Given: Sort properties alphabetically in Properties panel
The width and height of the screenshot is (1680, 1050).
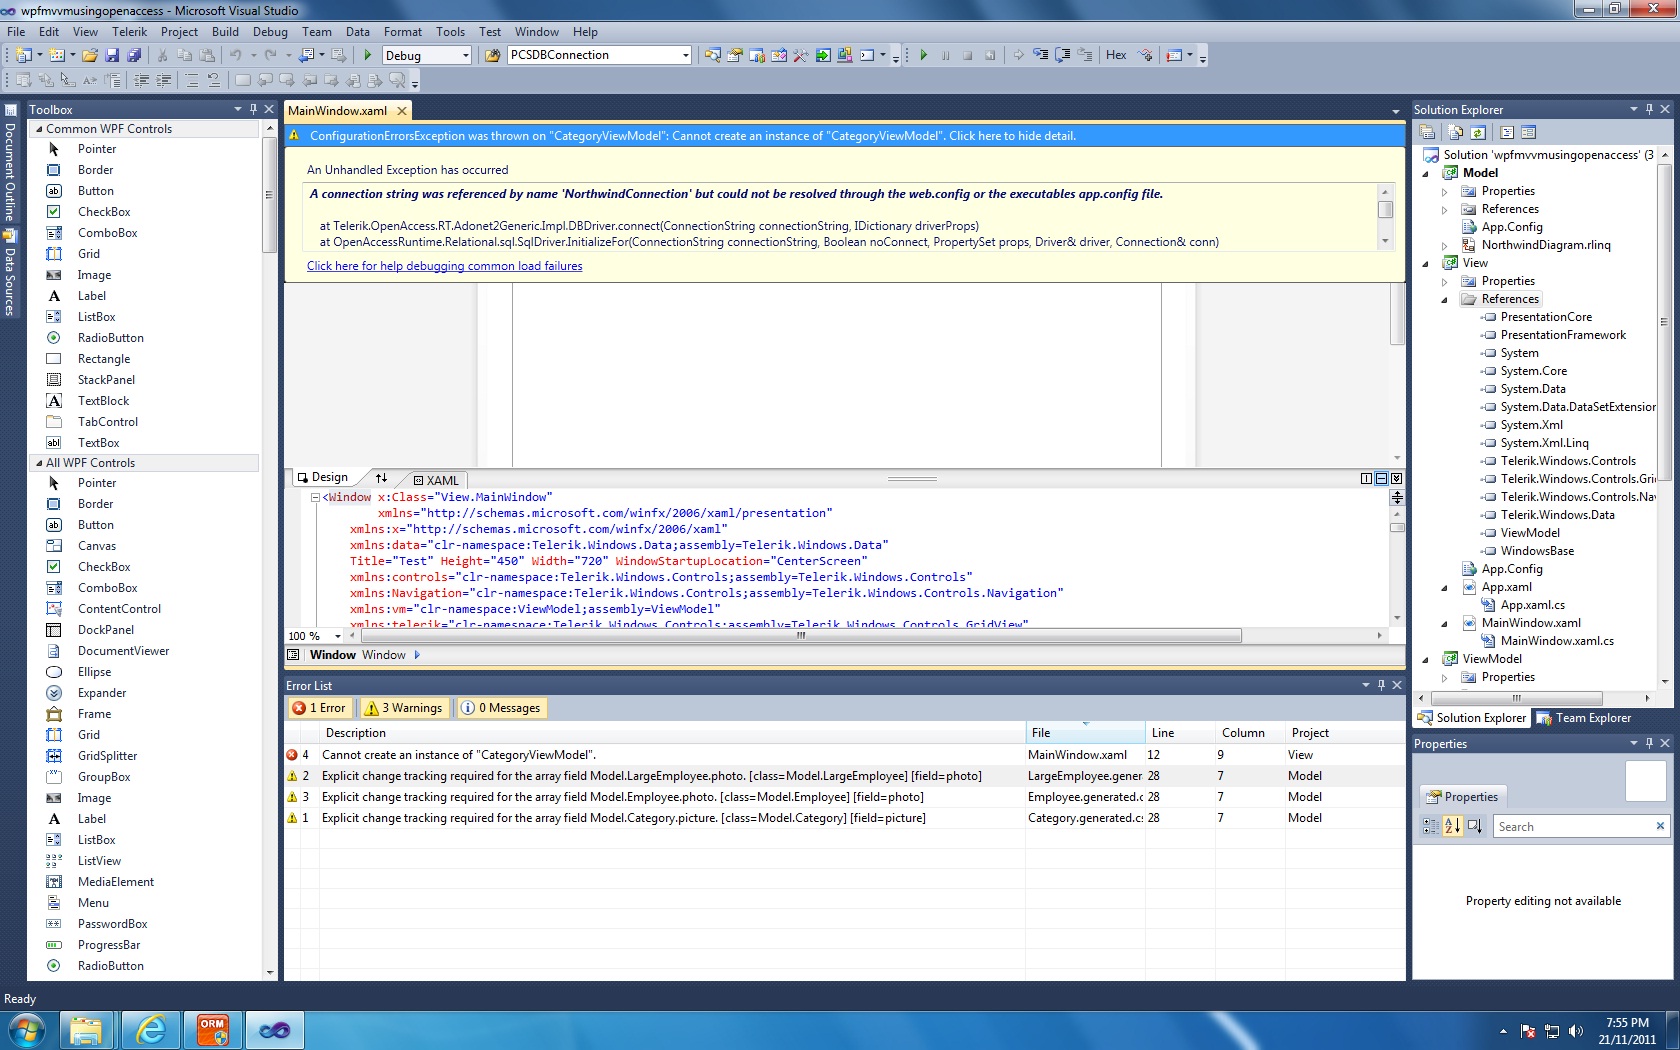Looking at the screenshot, I should tap(1452, 826).
